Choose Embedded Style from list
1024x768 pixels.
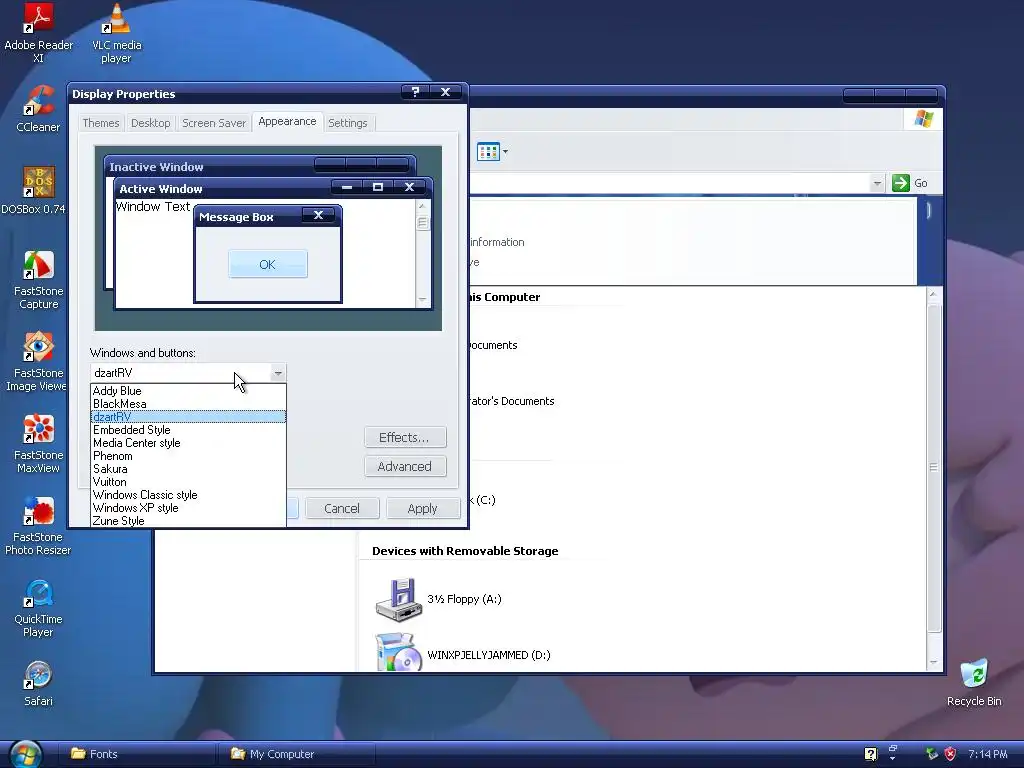point(188,430)
